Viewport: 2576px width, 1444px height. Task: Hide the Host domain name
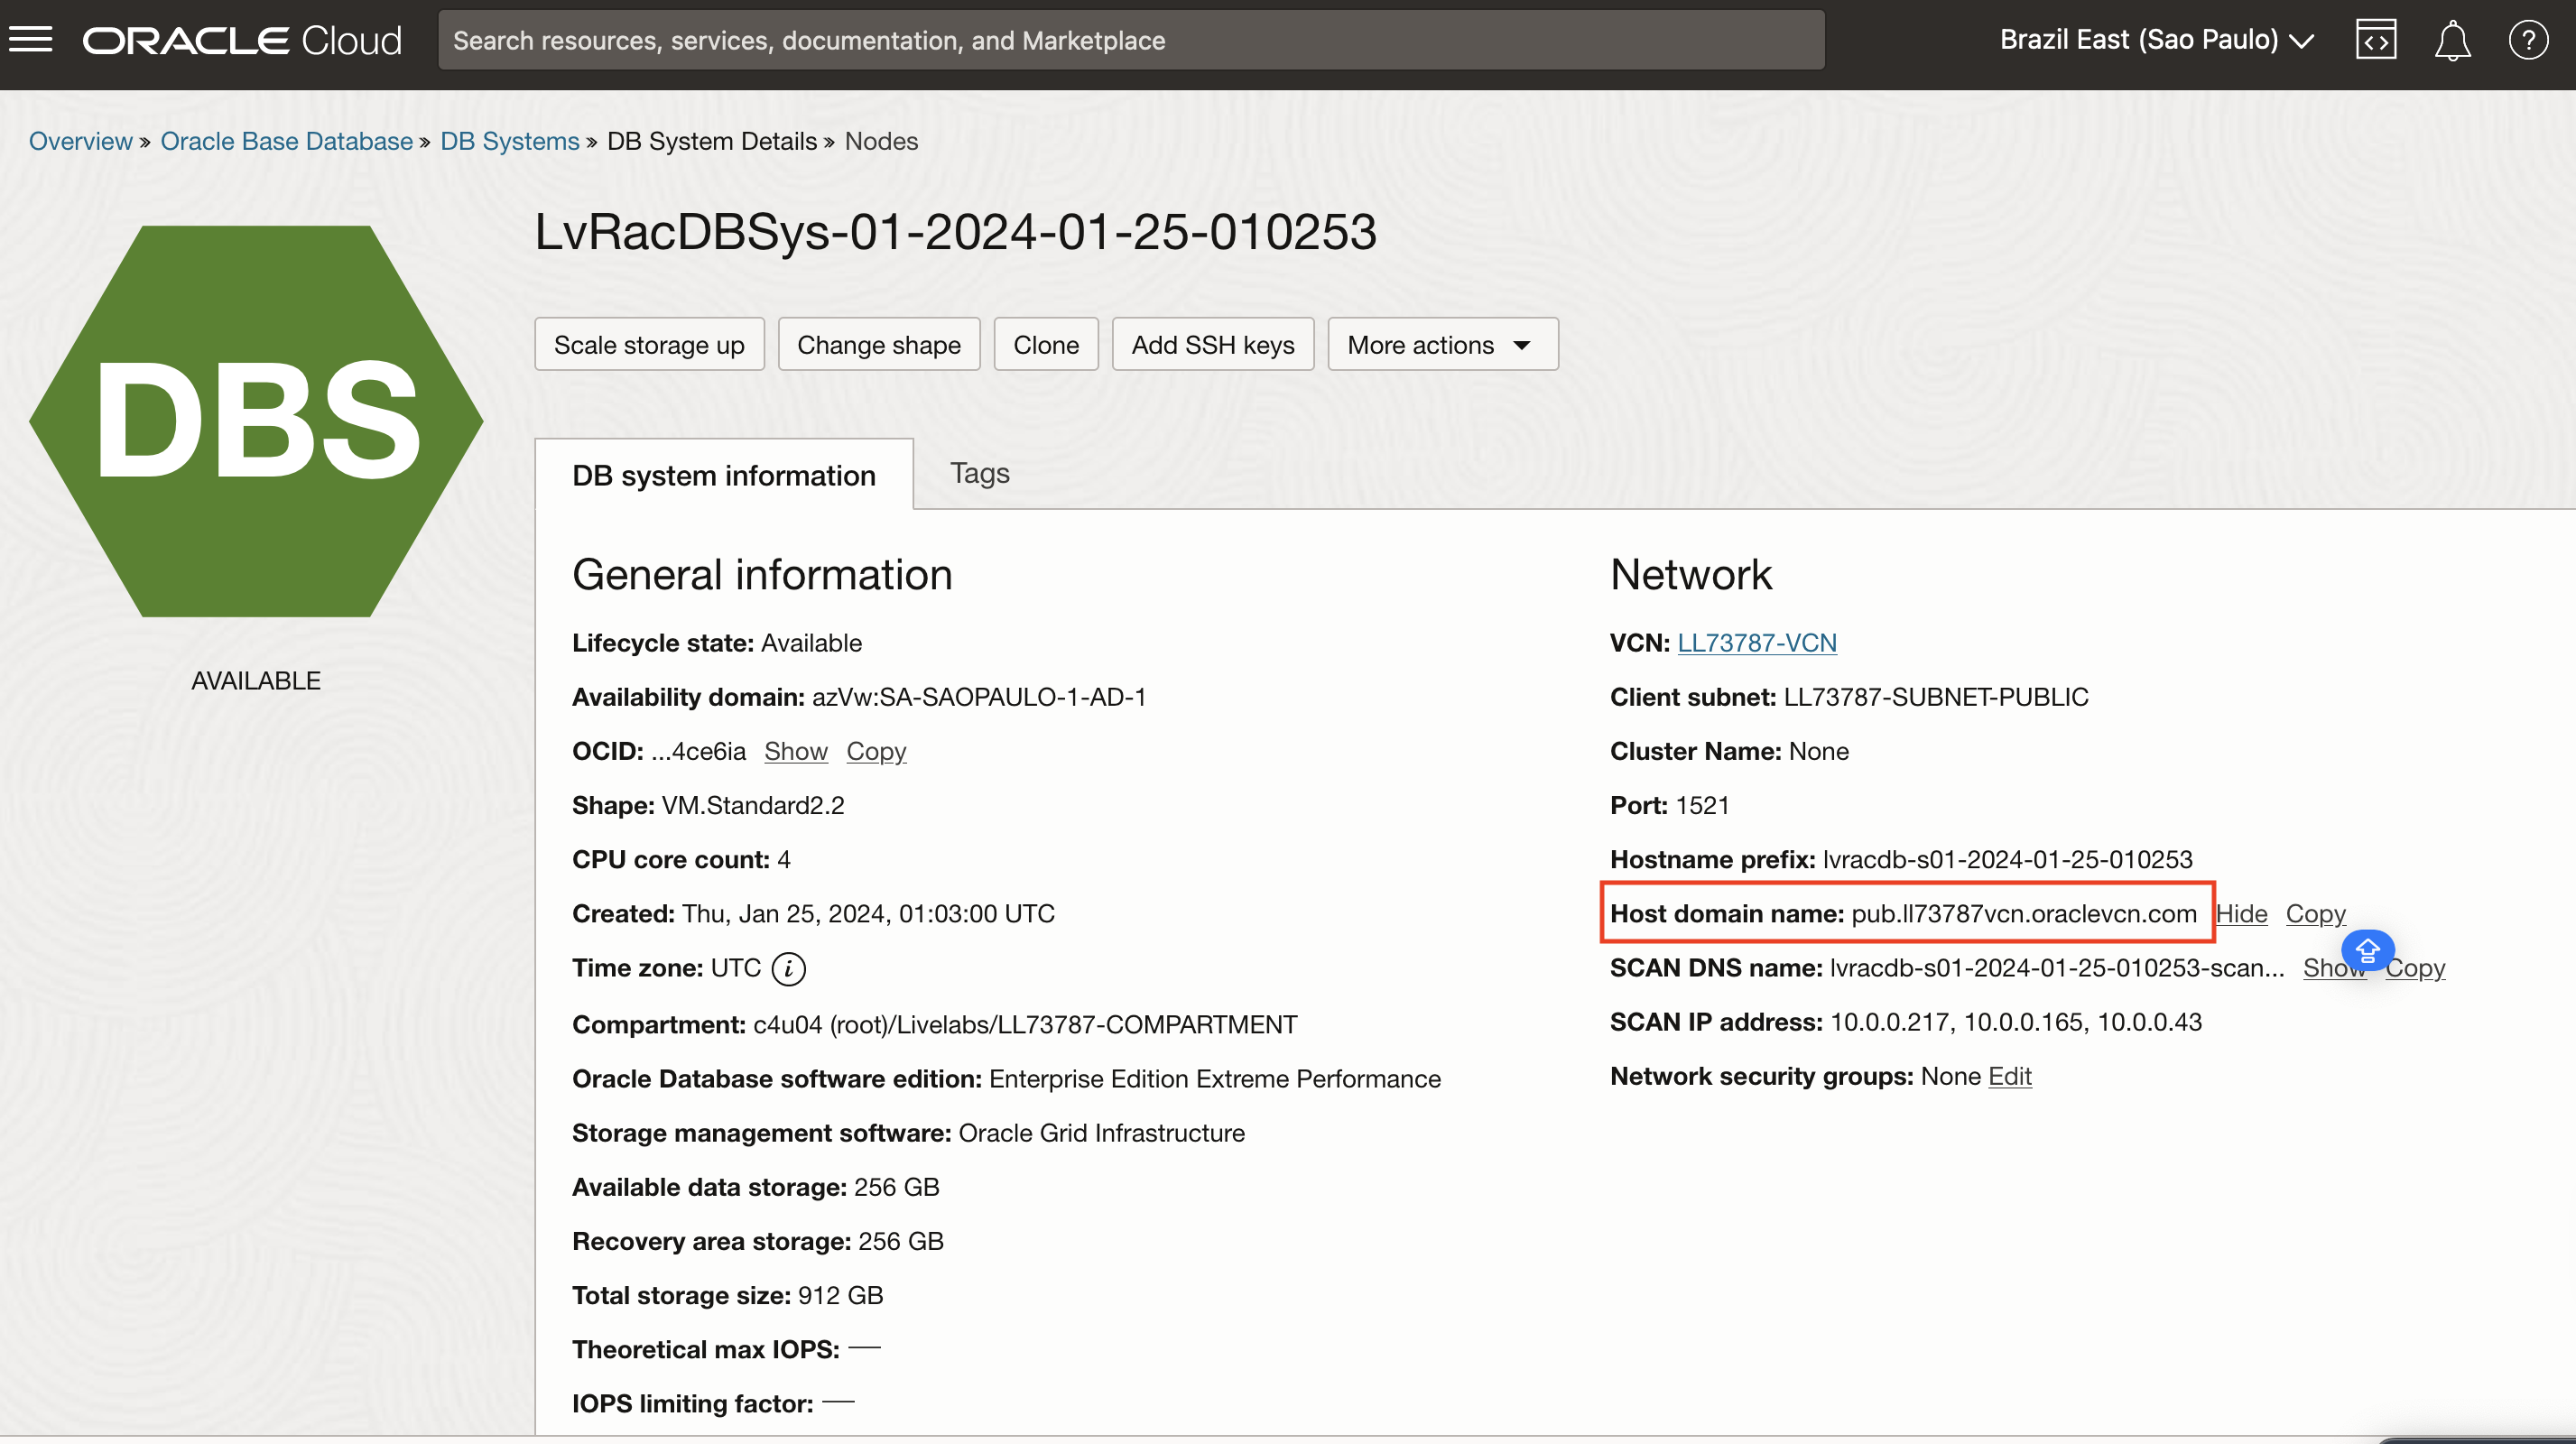pyautogui.click(x=2241, y=913)
